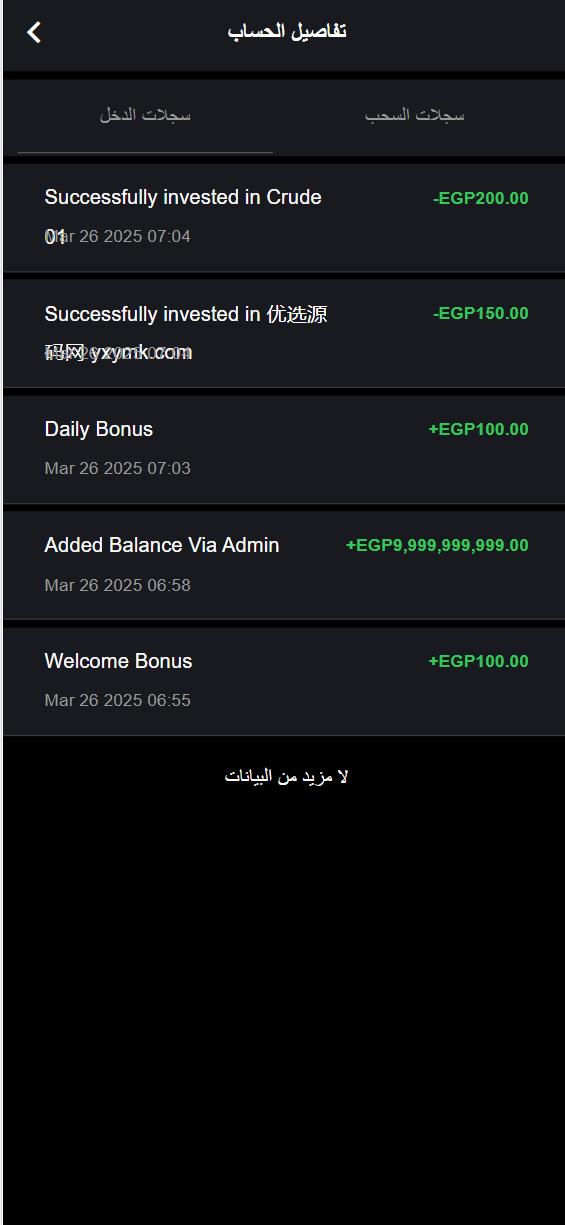Switch to the سجلات السحب tab
Viewport: 565px width, 1225px height.
click(x=414, y=116)
